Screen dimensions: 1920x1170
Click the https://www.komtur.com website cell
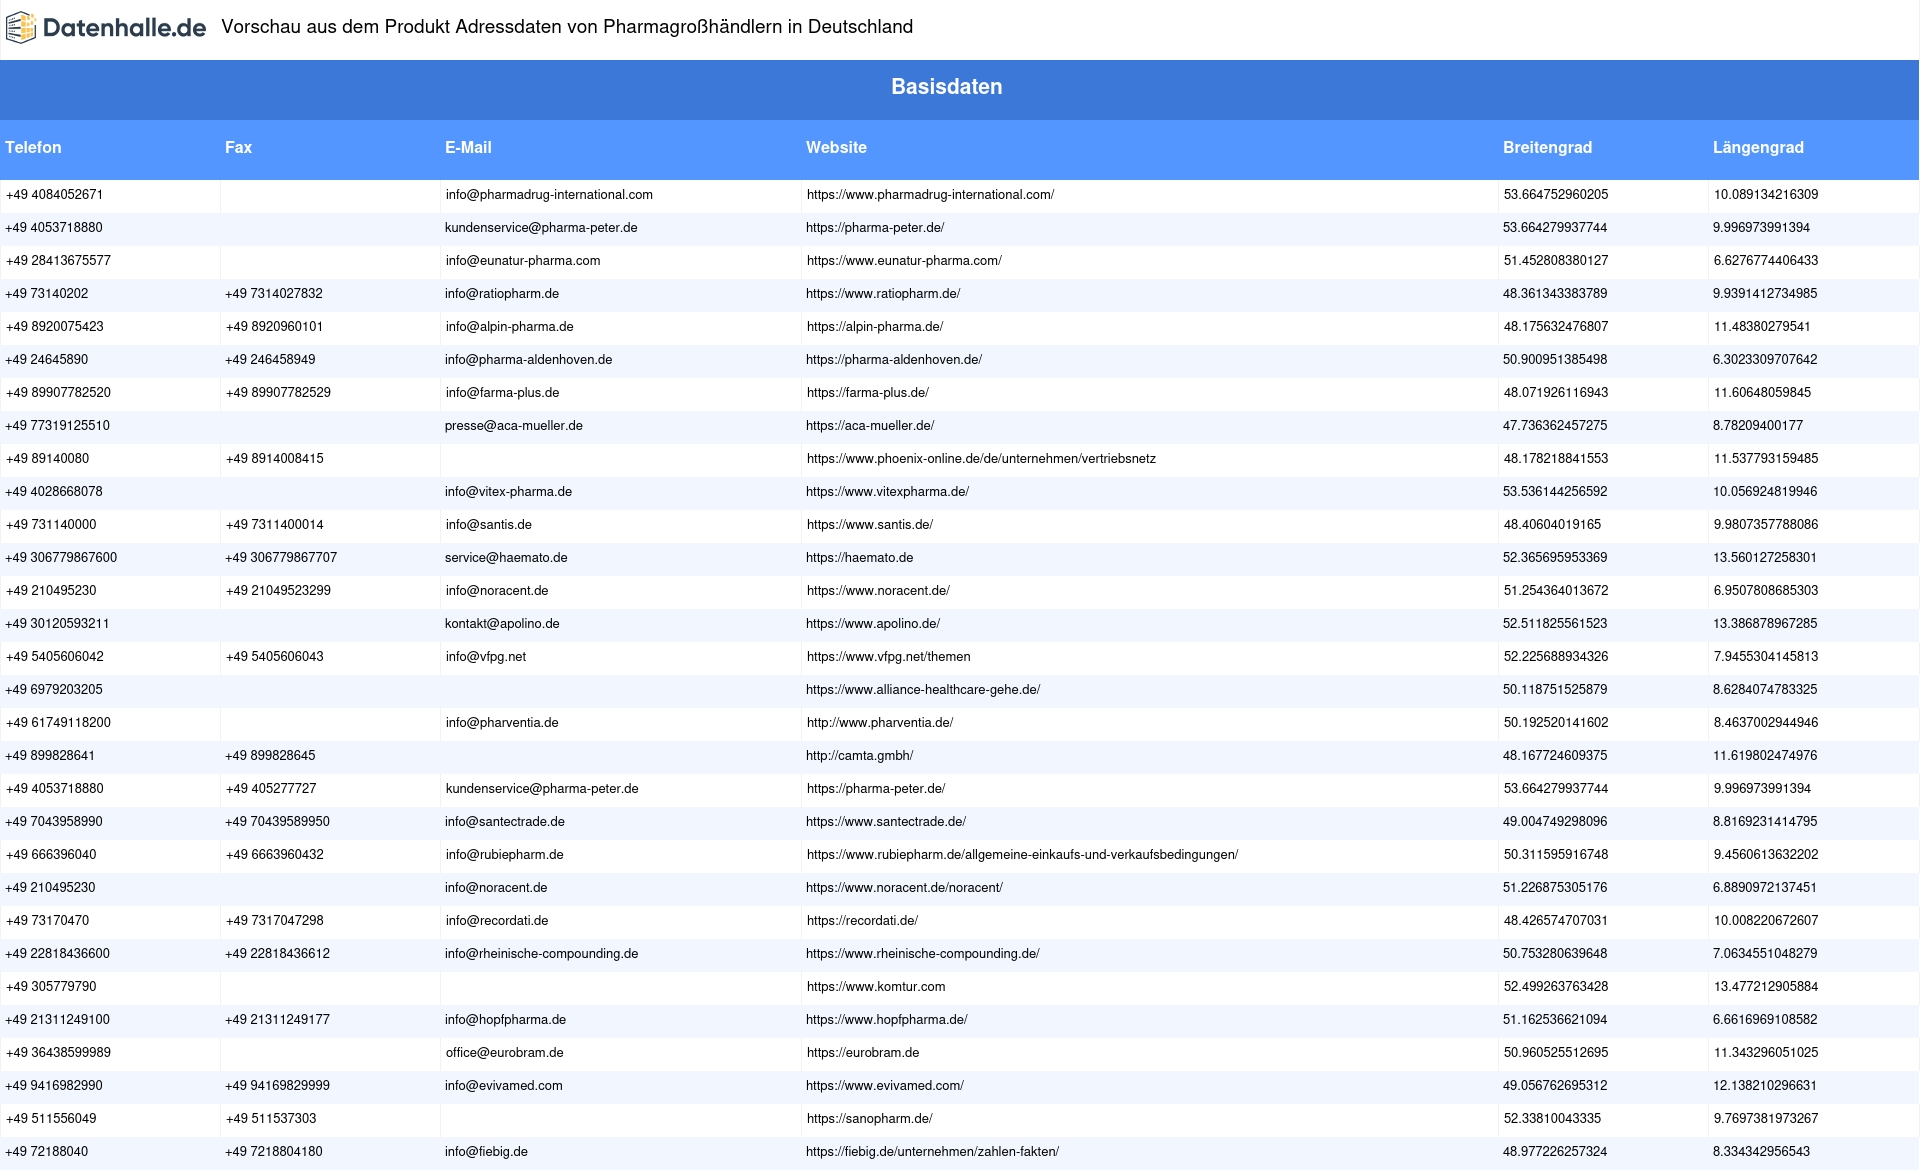pos(1152,987)
